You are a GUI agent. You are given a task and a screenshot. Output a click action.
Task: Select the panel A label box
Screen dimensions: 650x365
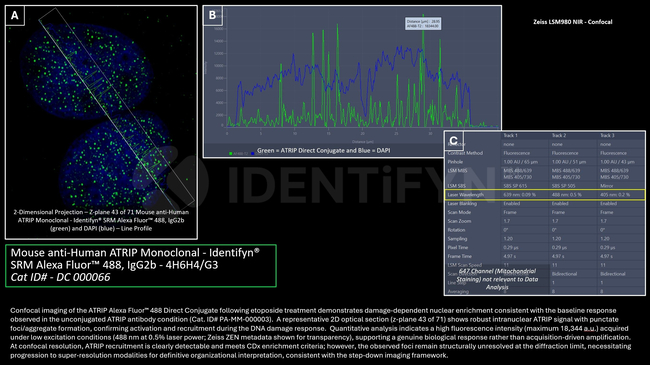[15, 15]
